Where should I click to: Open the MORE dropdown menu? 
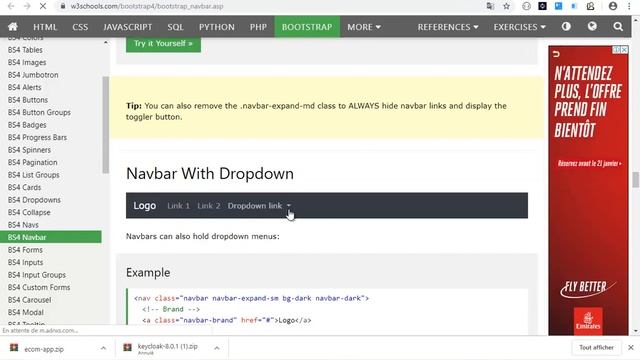[364, 27]
